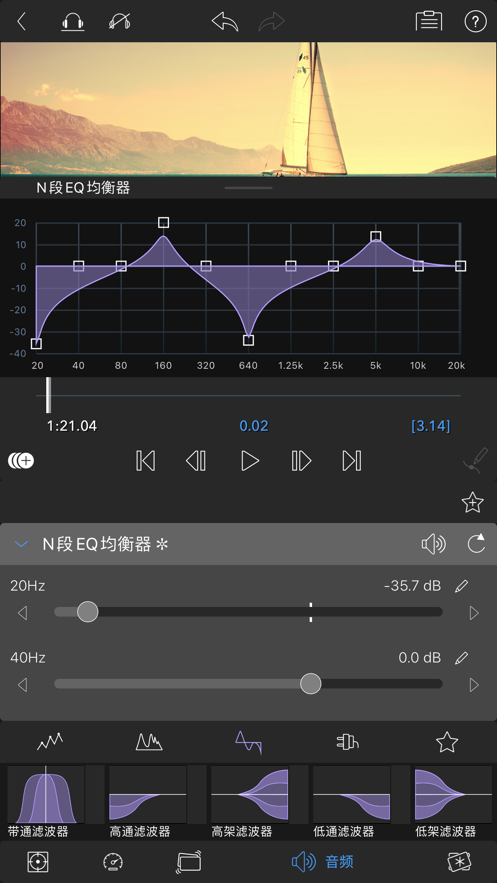
Task: Edit the 20Hz gain value with pencil
Action: 462,586
